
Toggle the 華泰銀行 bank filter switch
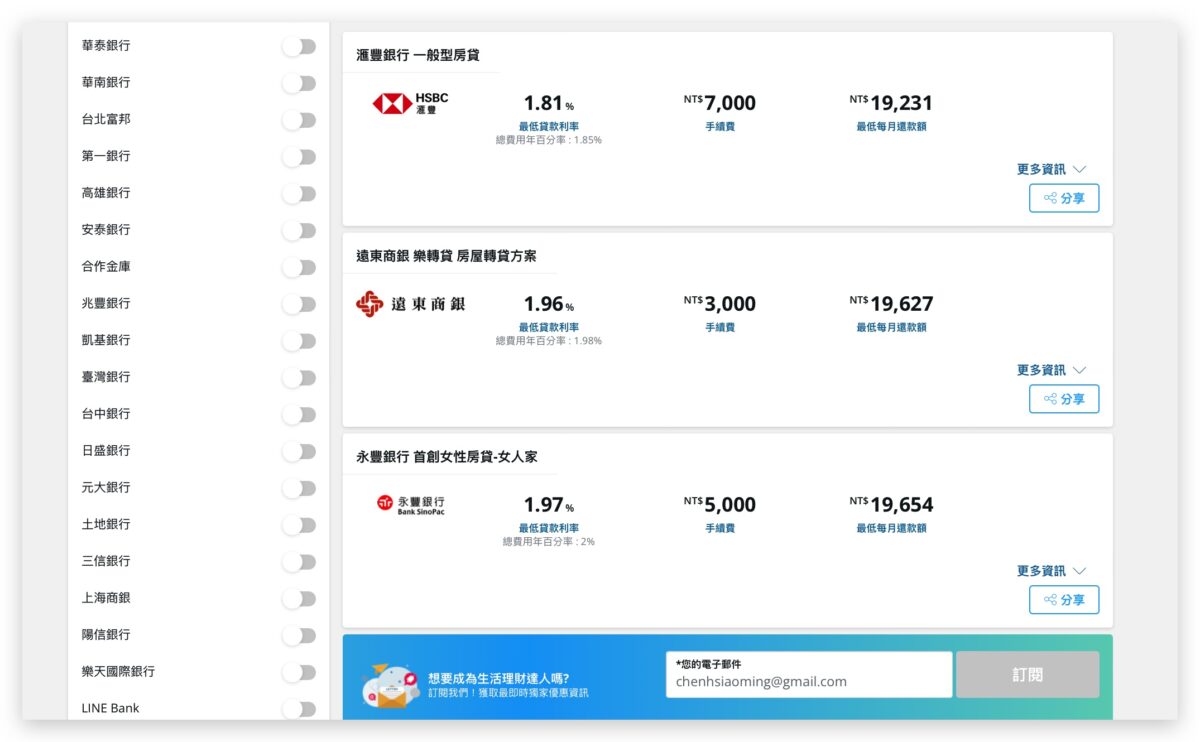point(299,46)
